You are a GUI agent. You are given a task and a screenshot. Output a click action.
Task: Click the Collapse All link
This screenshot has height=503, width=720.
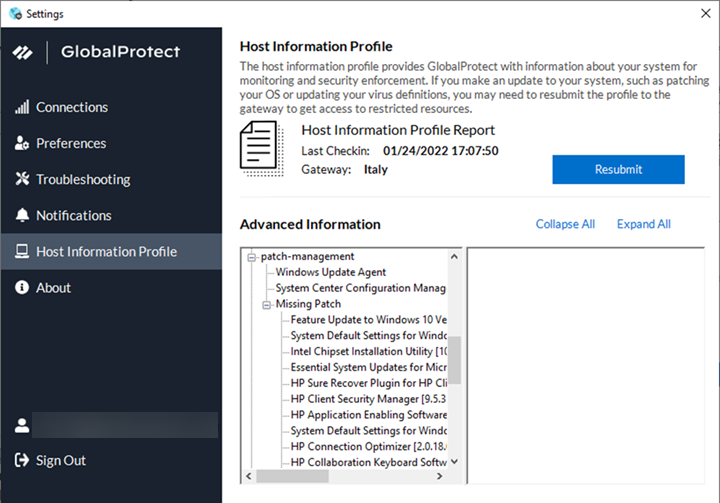565,224
